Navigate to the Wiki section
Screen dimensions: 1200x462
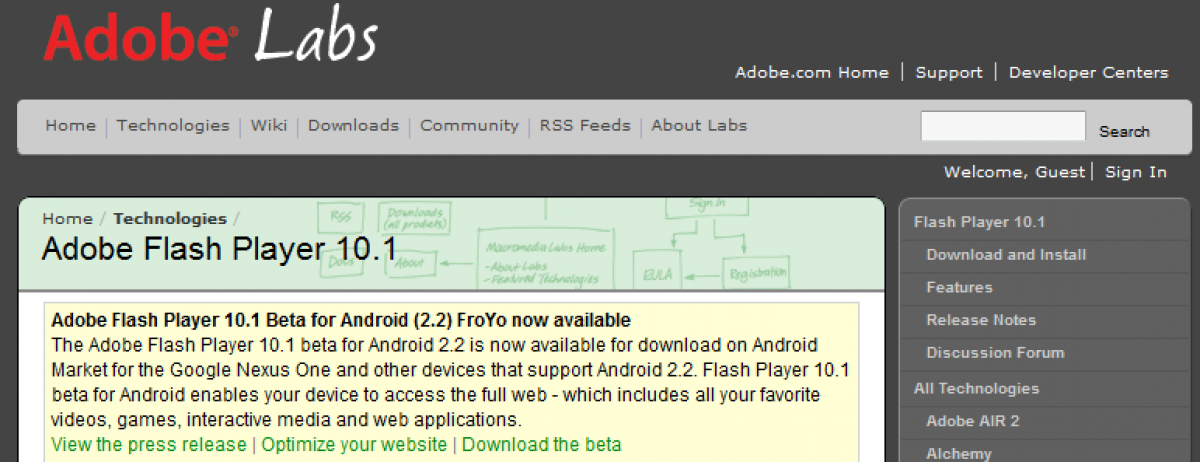269,126
